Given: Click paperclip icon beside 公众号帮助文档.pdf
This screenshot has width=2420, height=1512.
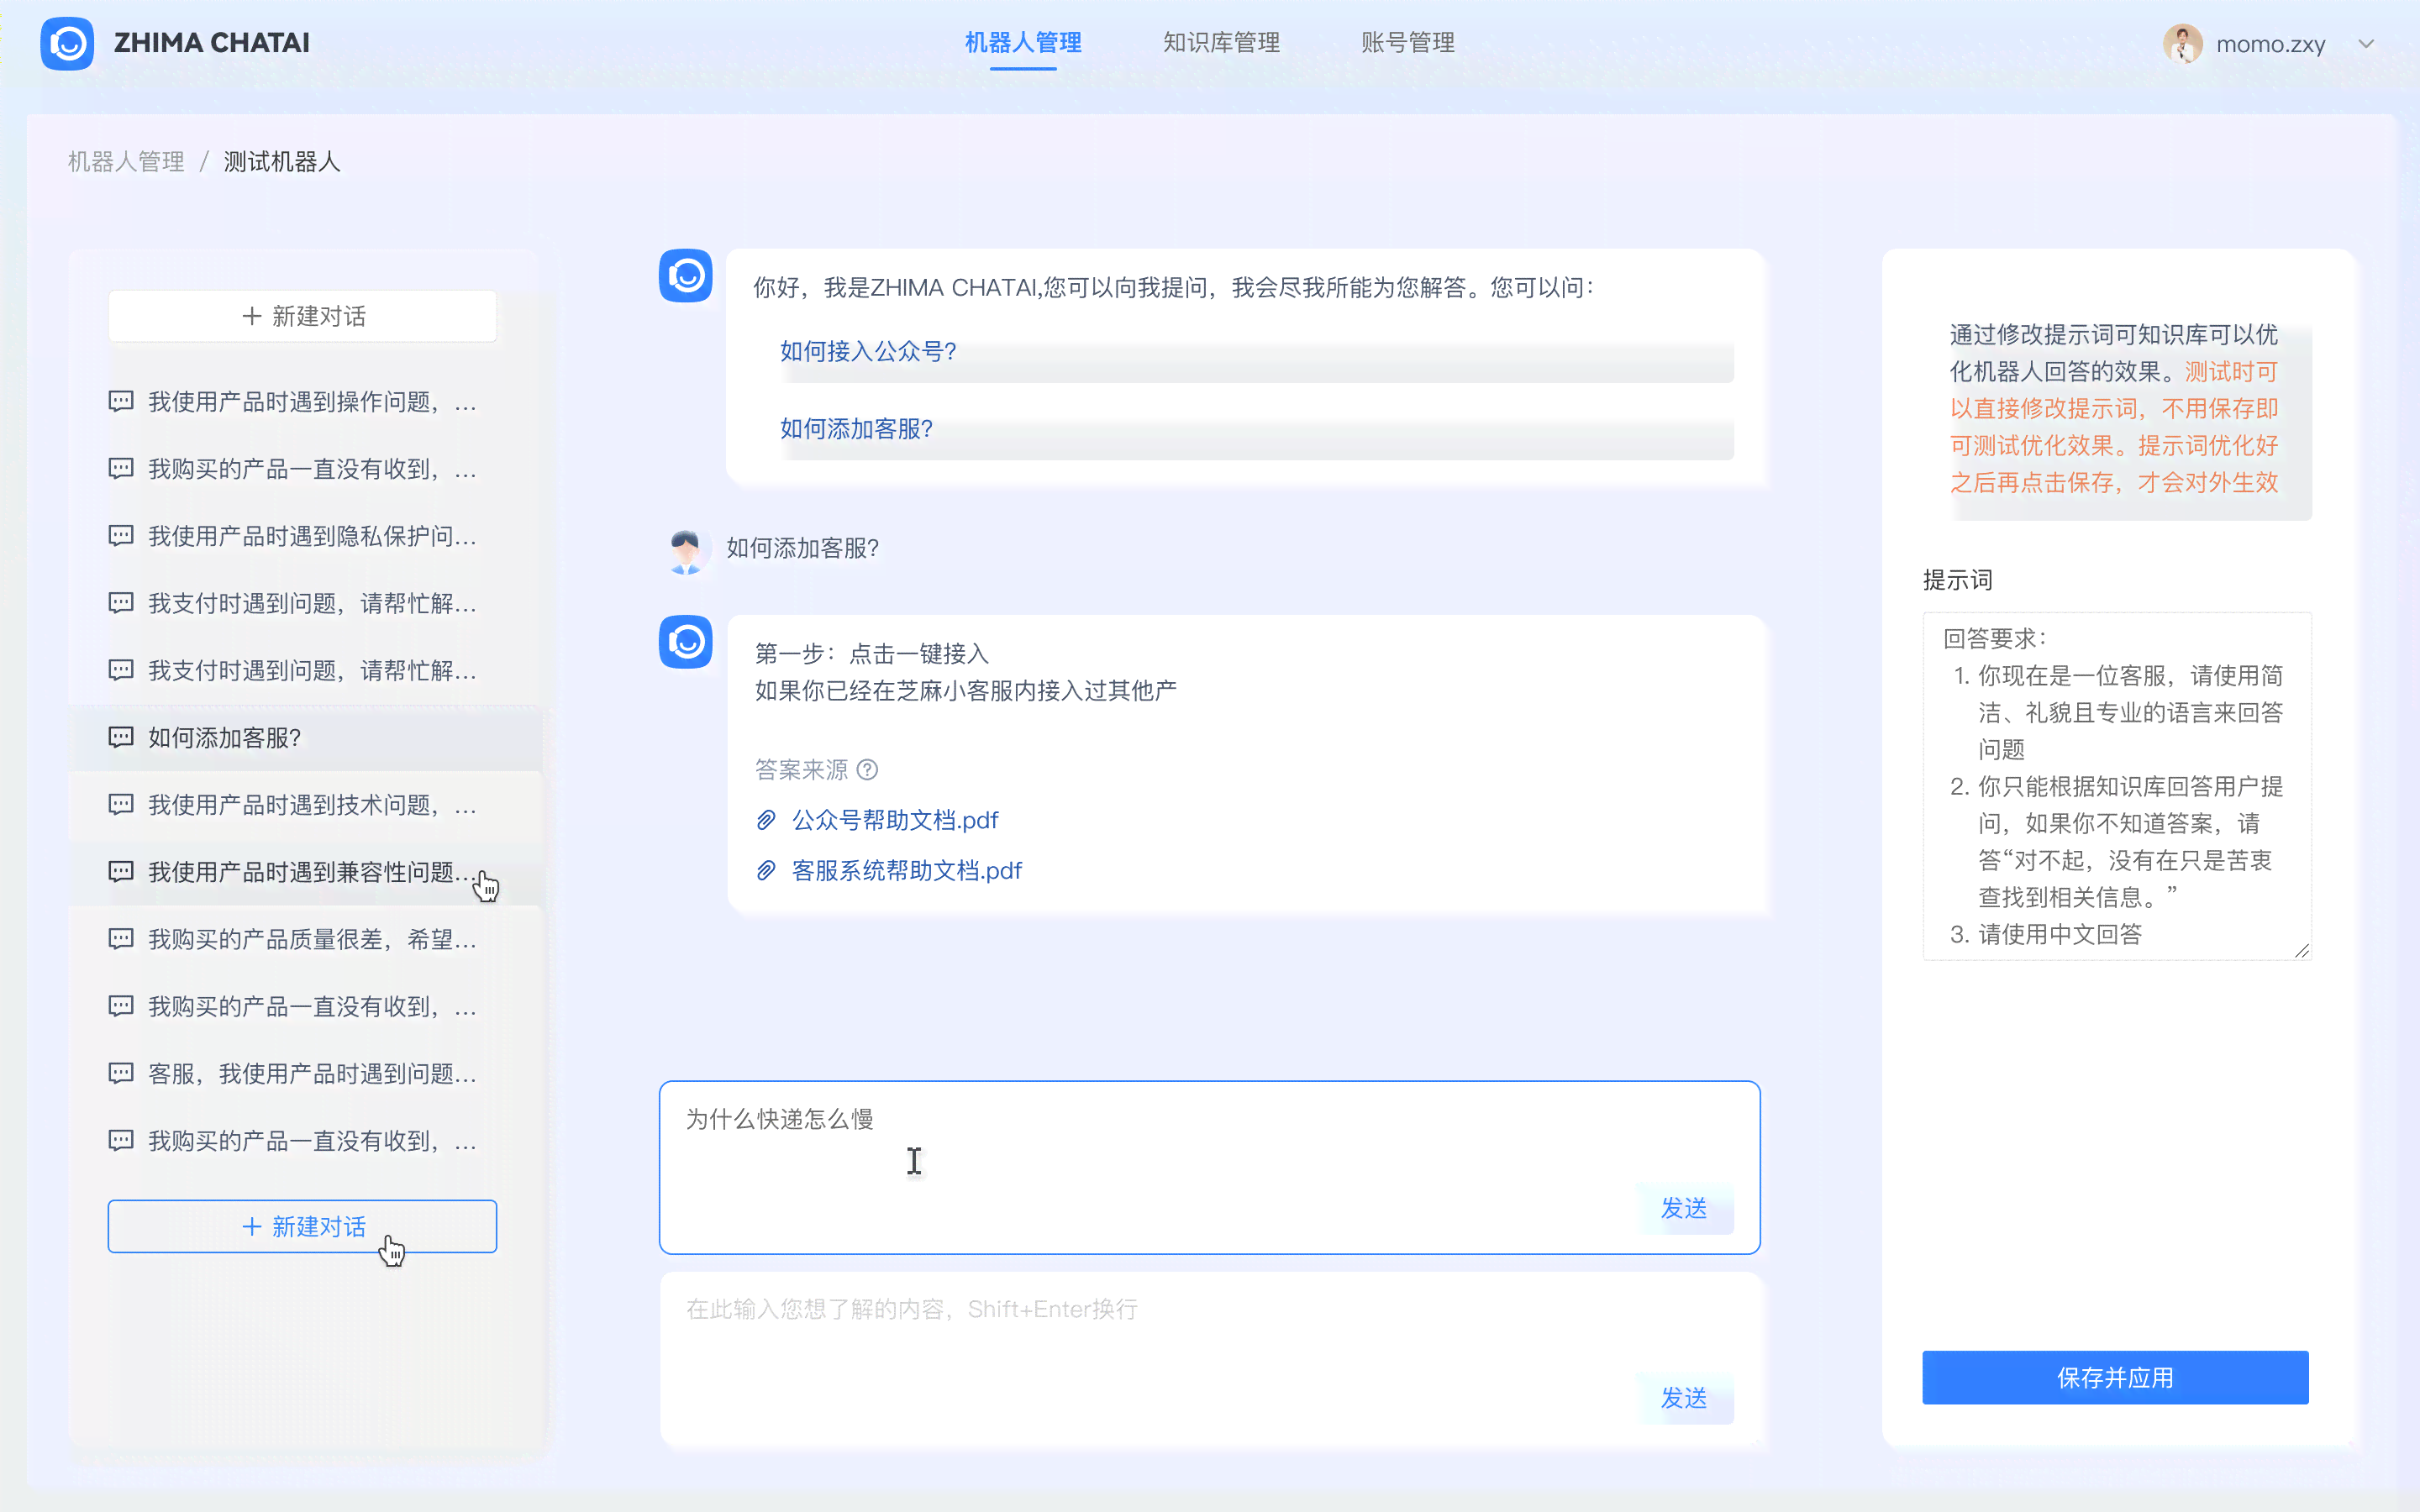Looking at the screenshot, I should [766, 820].
